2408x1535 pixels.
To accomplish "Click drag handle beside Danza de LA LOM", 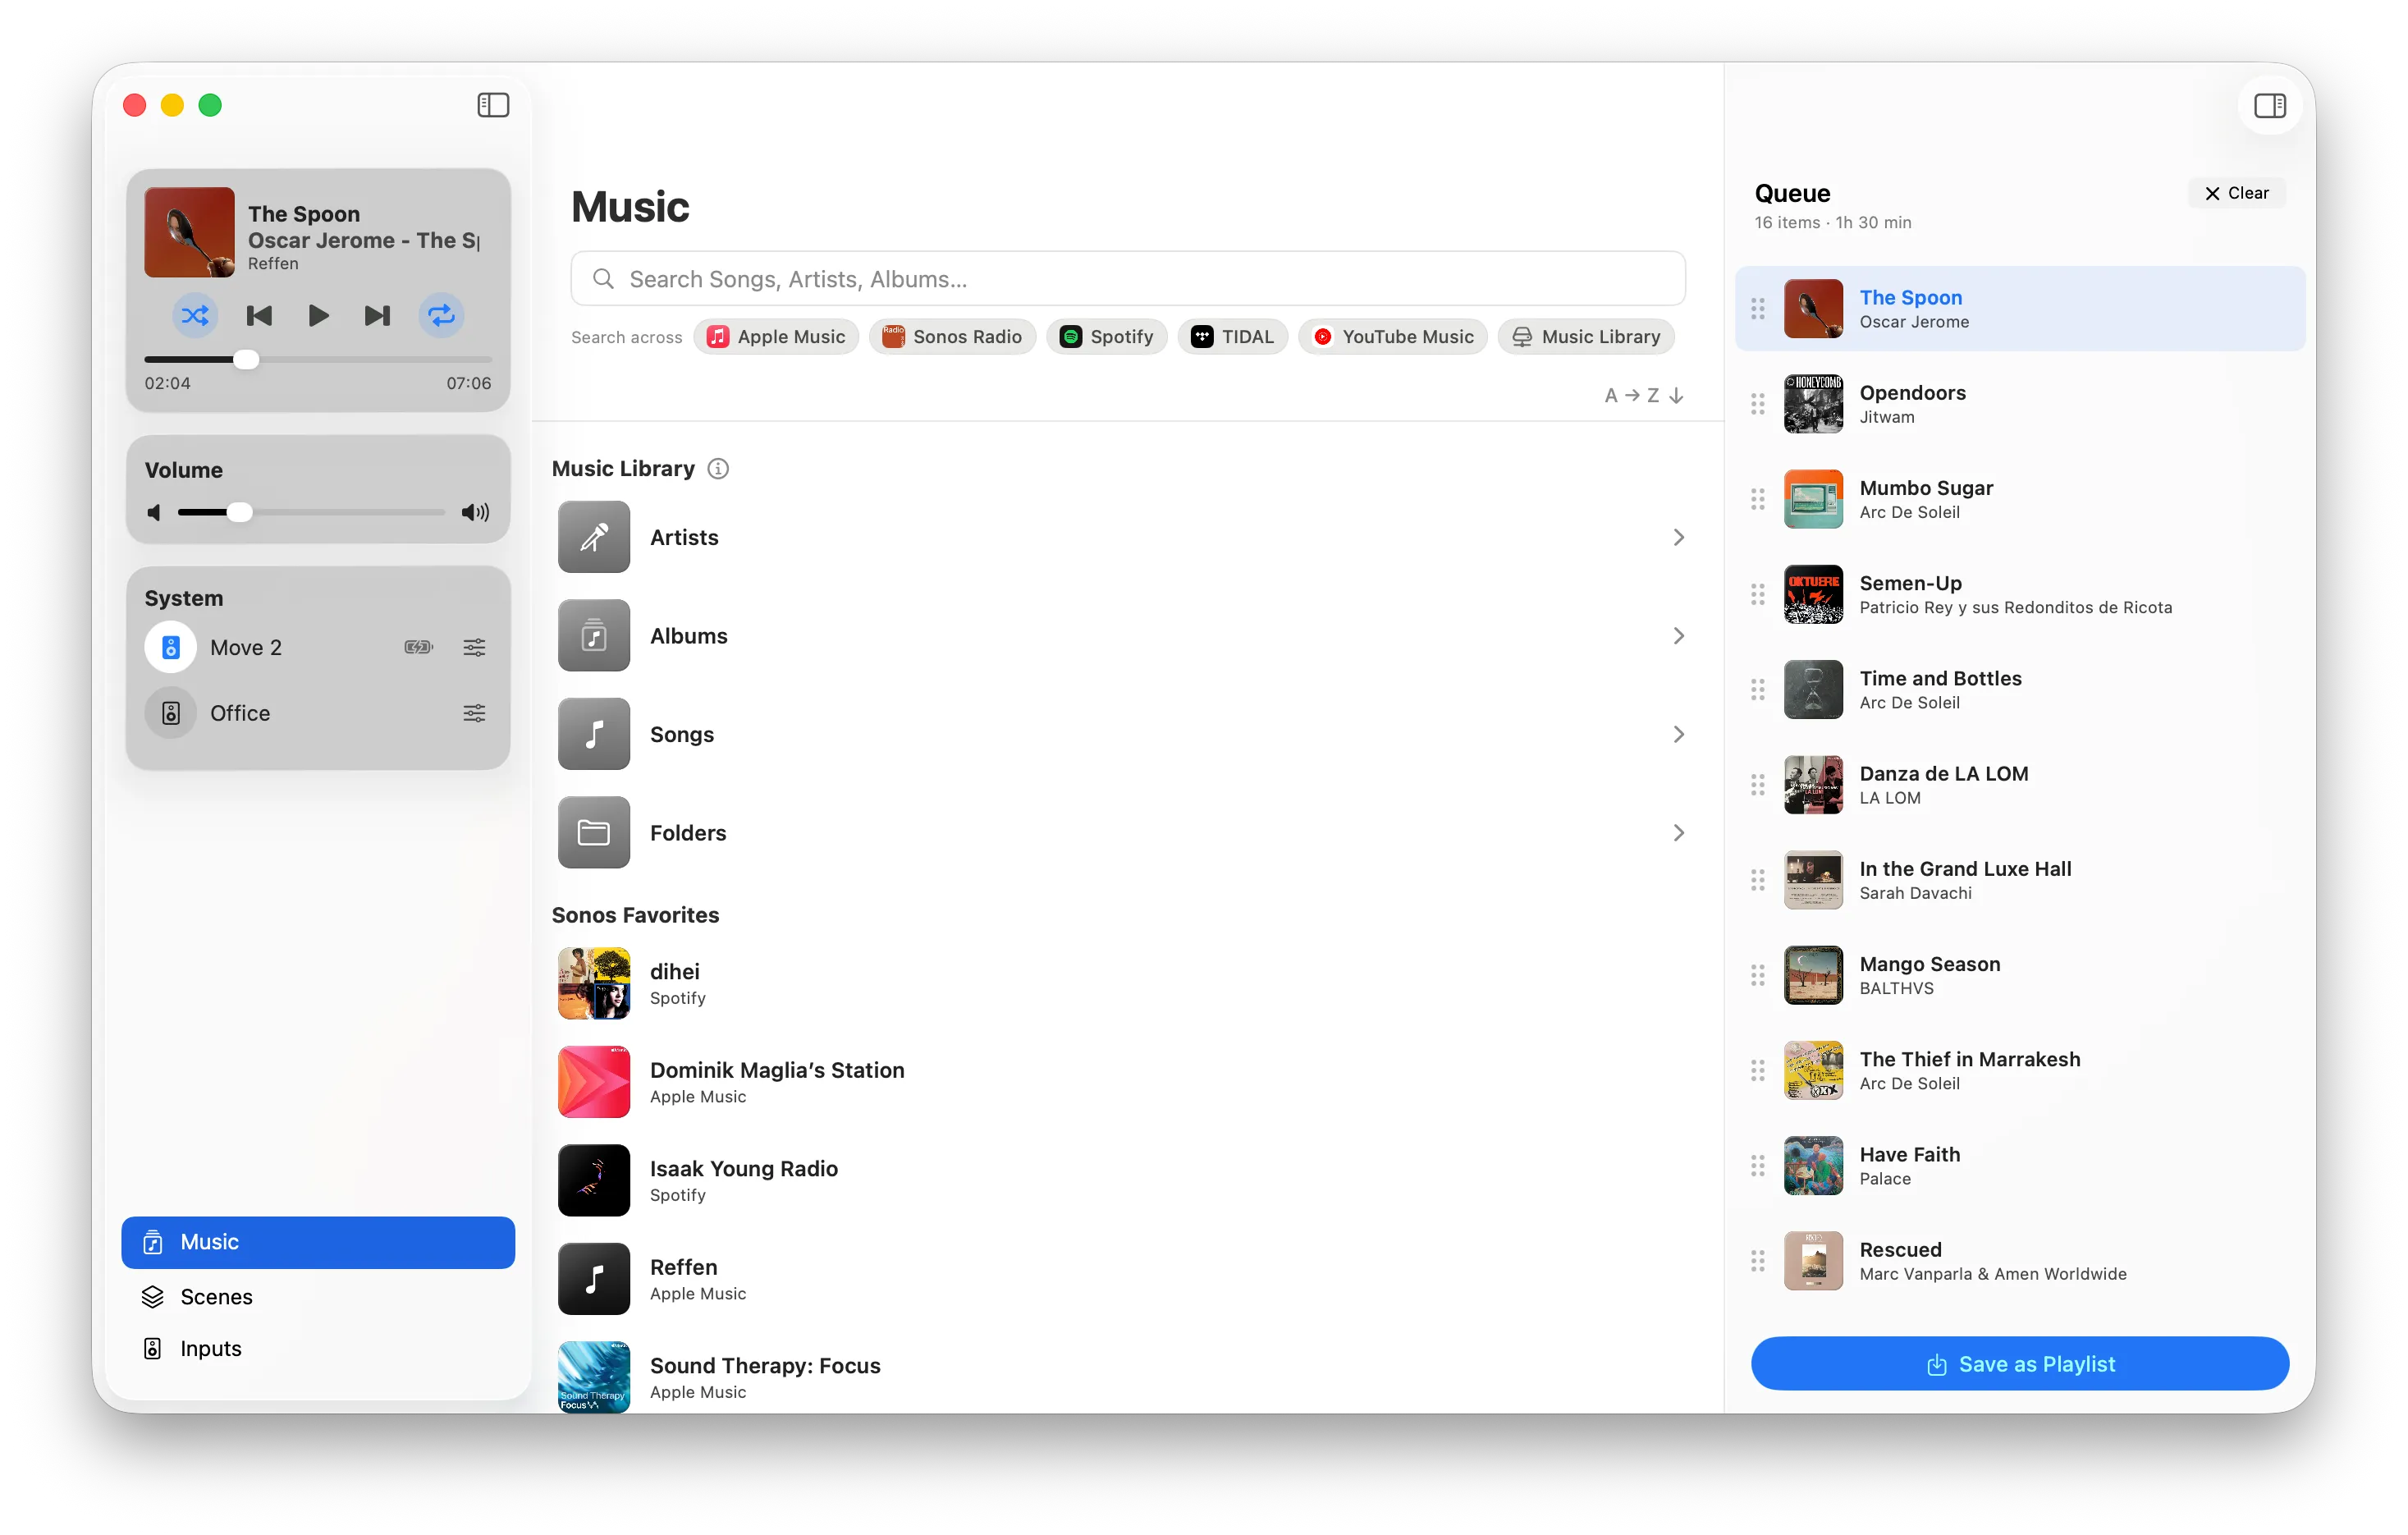I will tap(1758, 785).
